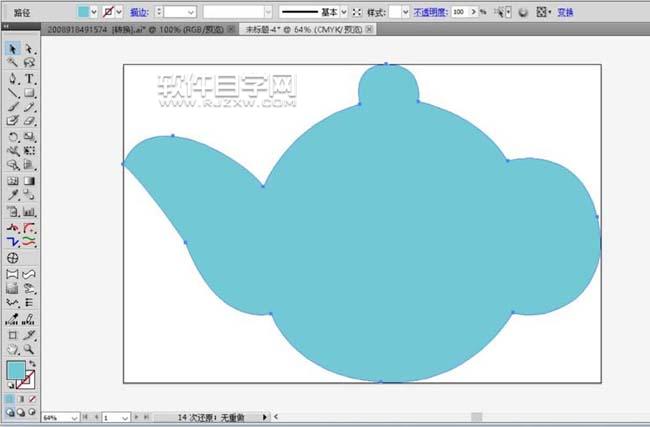The image size is (650, 427).
Task: Activate the Zoom magnifier tool
Action: pyautogui.click(x=29, y=349)
